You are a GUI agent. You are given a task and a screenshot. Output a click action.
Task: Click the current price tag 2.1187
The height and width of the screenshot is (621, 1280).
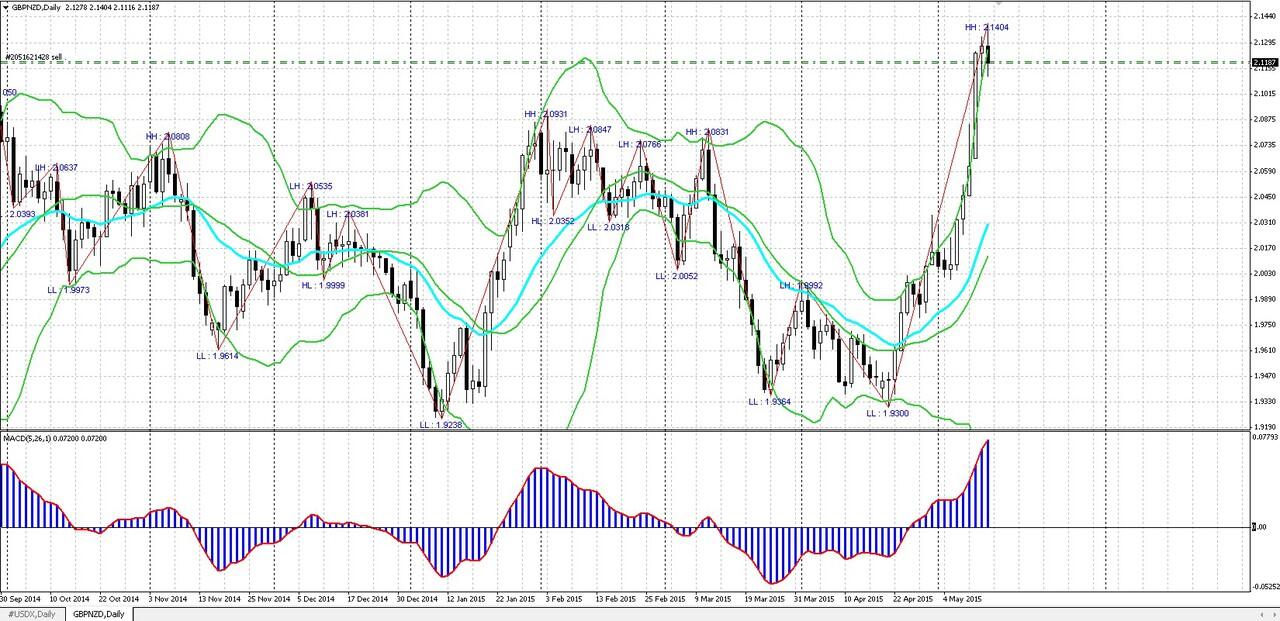[1263, 62]
